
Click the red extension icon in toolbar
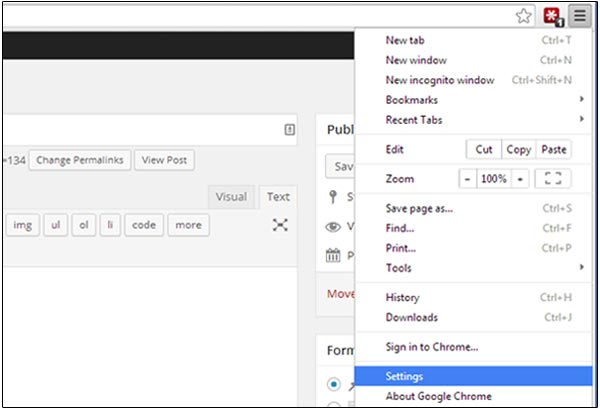pyautogui.click(x=553, y=16)
